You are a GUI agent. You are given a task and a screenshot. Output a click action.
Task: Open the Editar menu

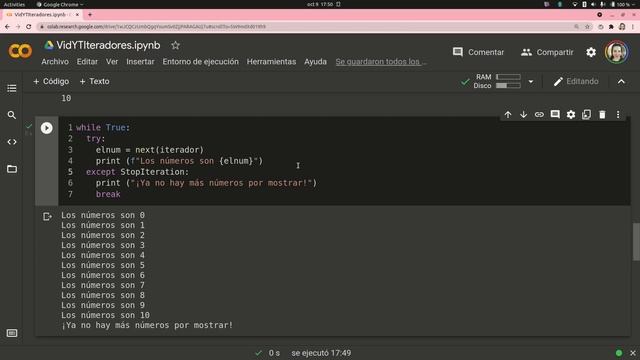(87, 62)
